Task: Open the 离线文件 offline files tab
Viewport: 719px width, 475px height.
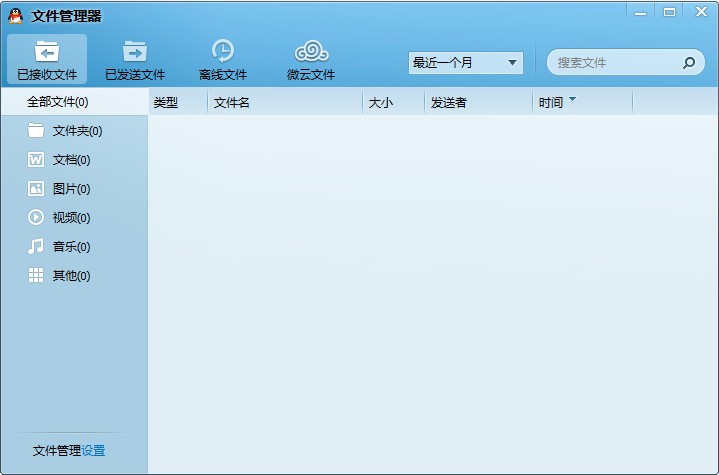Action: click(223, 59)
